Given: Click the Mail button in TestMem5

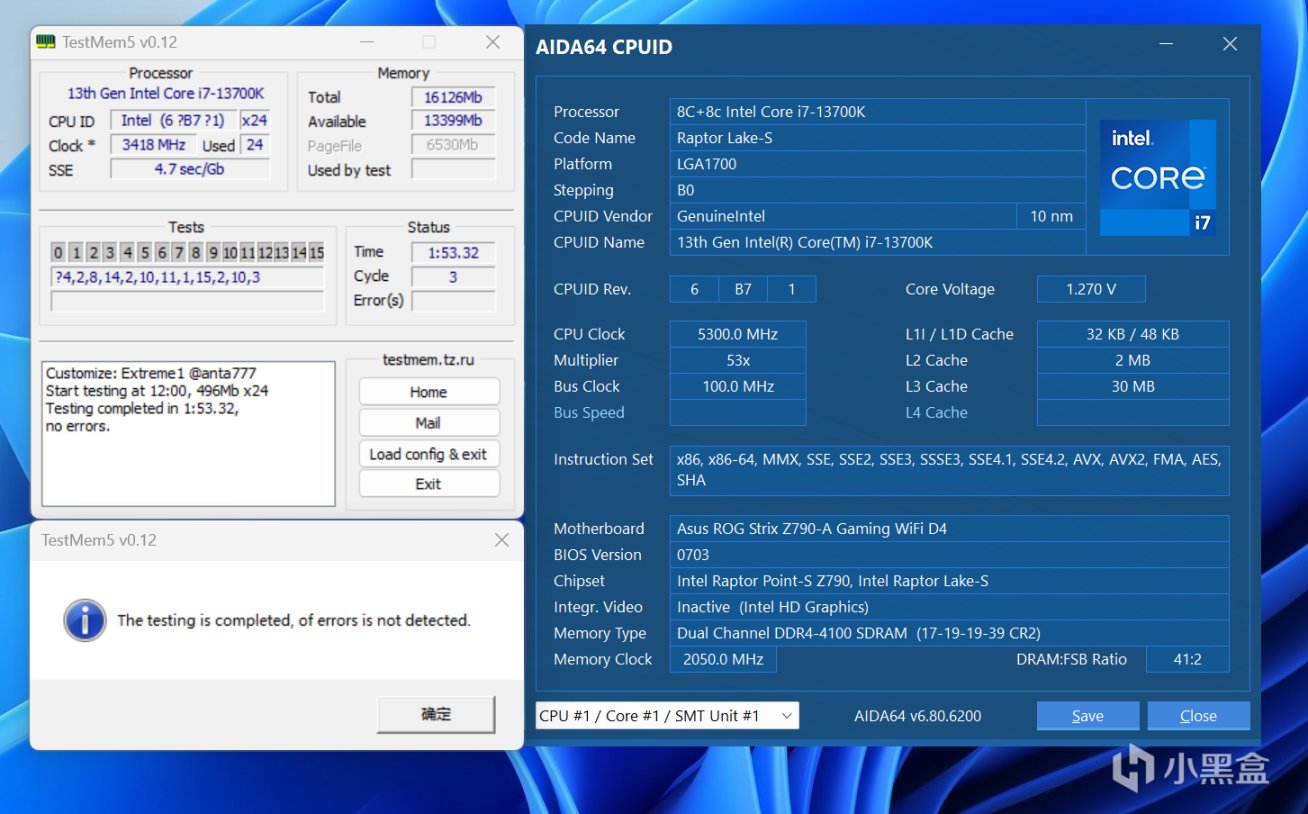Looking at the screenshot, I should tap(428, 423).
